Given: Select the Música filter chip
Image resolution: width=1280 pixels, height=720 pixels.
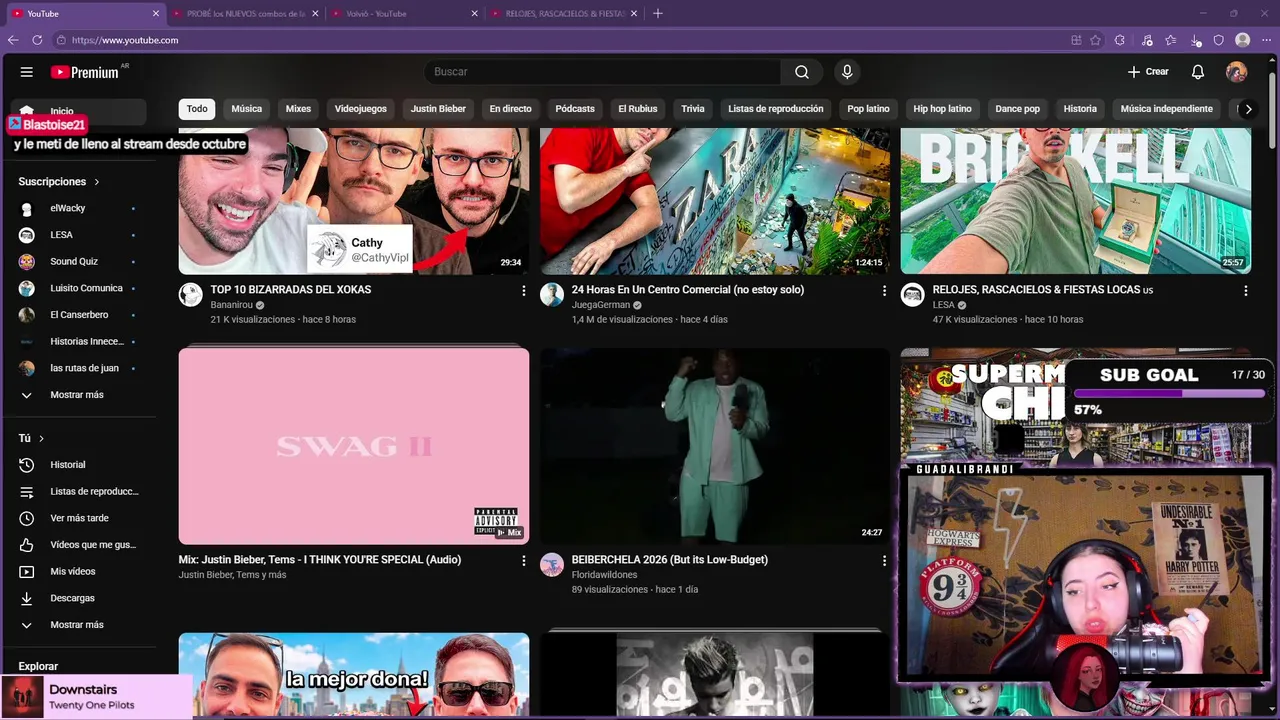Looking at the screenshot, I should [247, 109].
